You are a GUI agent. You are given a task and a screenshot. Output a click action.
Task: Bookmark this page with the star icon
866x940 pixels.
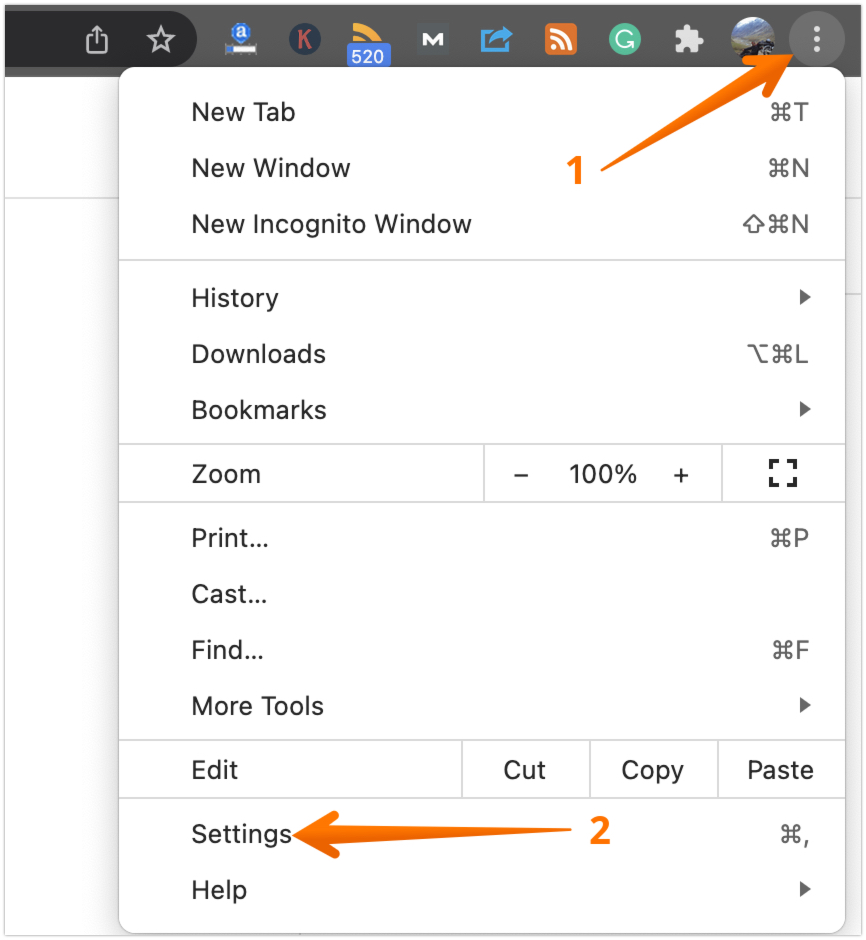click(160, 39)
